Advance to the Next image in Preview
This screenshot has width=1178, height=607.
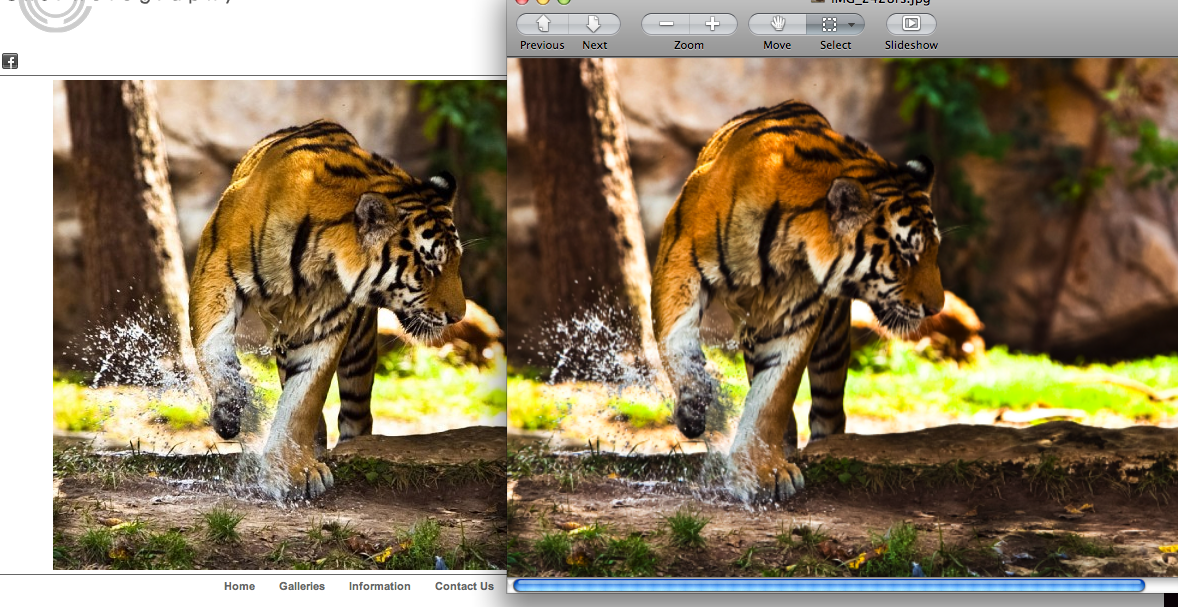(594, 24)
